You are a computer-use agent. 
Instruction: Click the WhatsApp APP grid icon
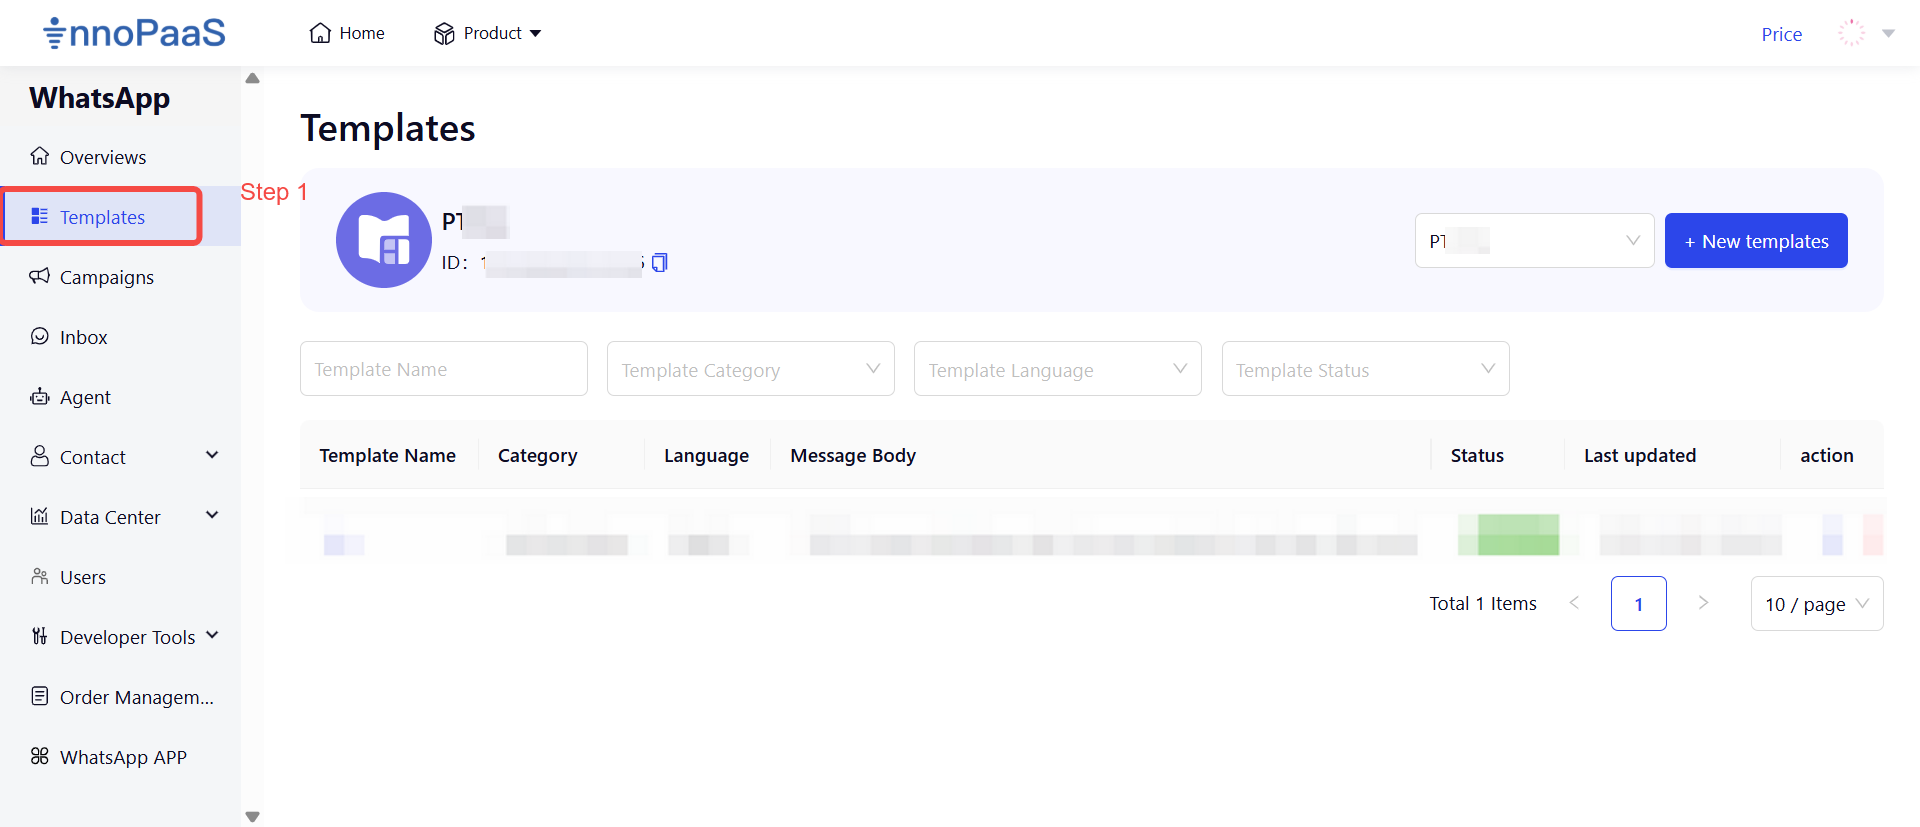tap(40, 756)
